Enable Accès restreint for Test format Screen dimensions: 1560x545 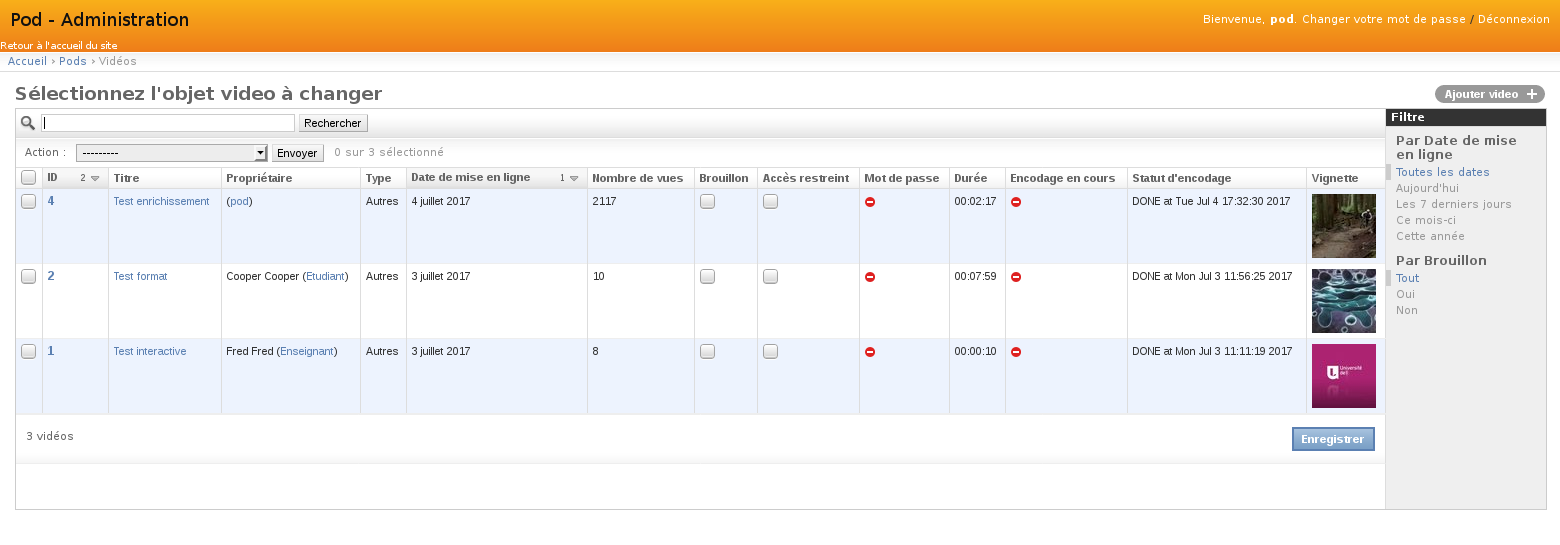click(x=770, y=277)
